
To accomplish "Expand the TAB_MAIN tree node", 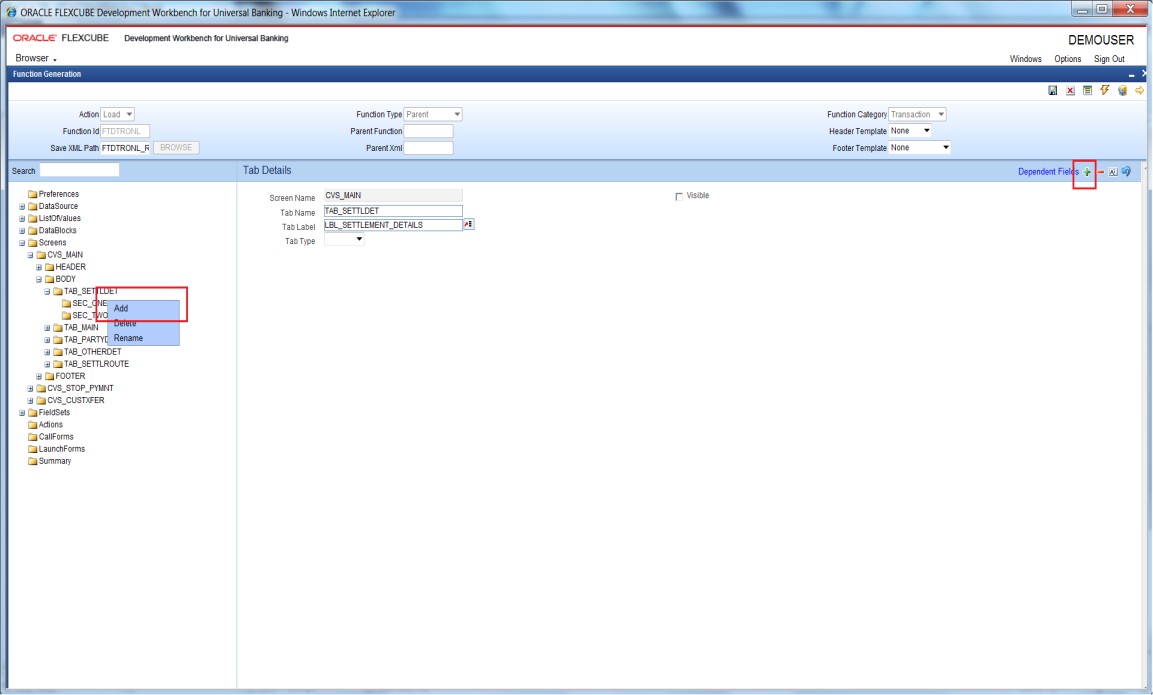I will click(x=47, y=328).
